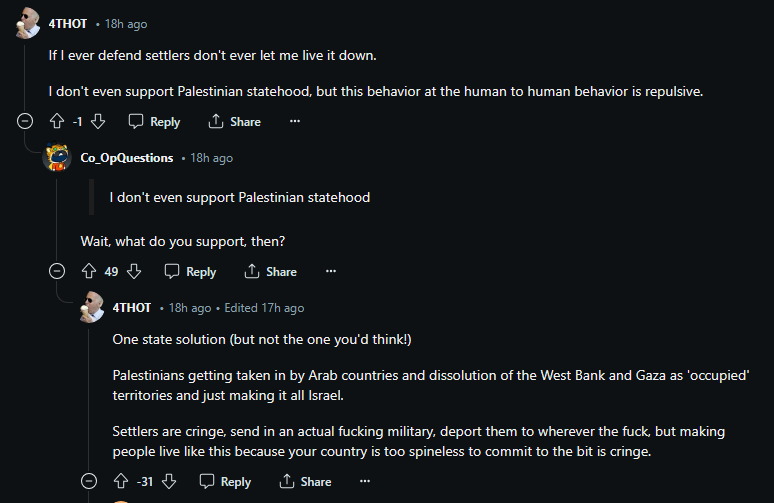This screenshot has height=503, width=774.
Task: Upvote 4THOT's reply scored -31
Action: [121, 482]
